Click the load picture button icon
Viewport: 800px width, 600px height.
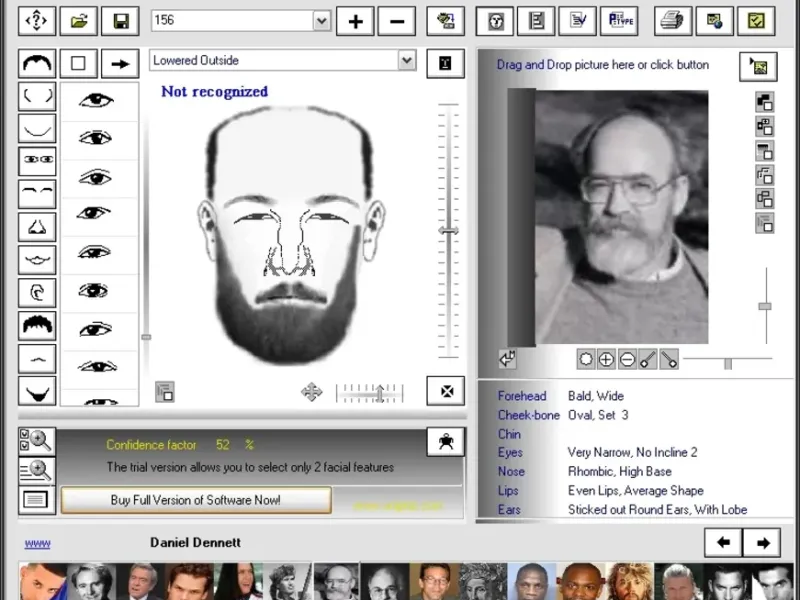(x=758, y=67)
